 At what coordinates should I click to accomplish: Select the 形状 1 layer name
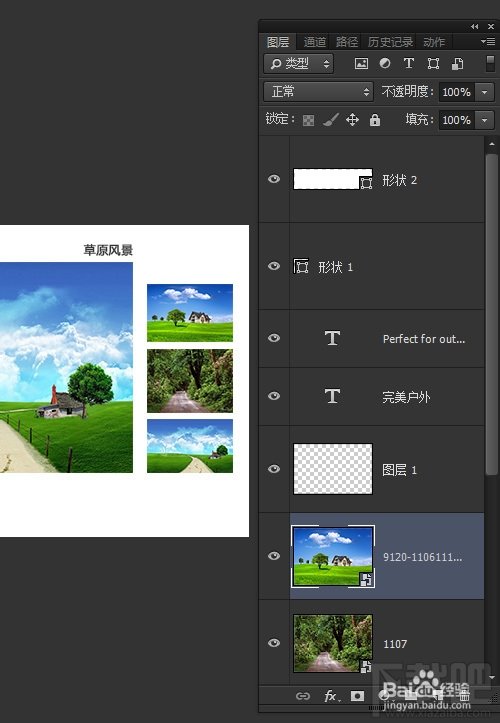click(335, 267)
